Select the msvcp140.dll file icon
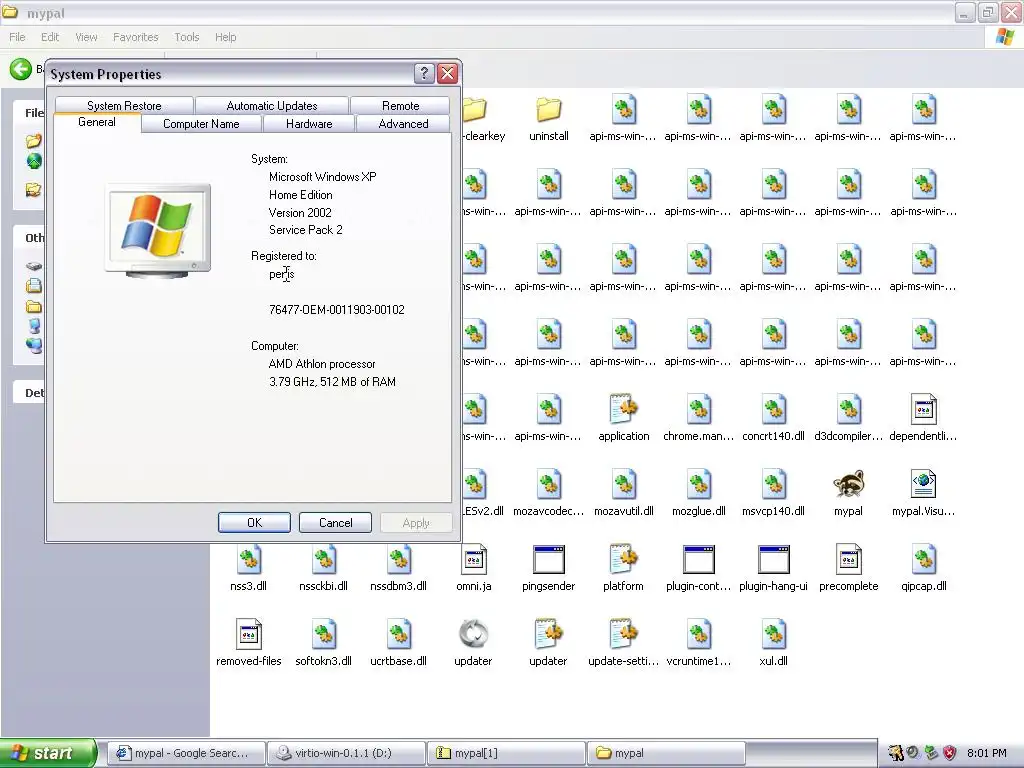Image resolution: width=1024 pixels, height=768 pixels. (x=773, y=485)
